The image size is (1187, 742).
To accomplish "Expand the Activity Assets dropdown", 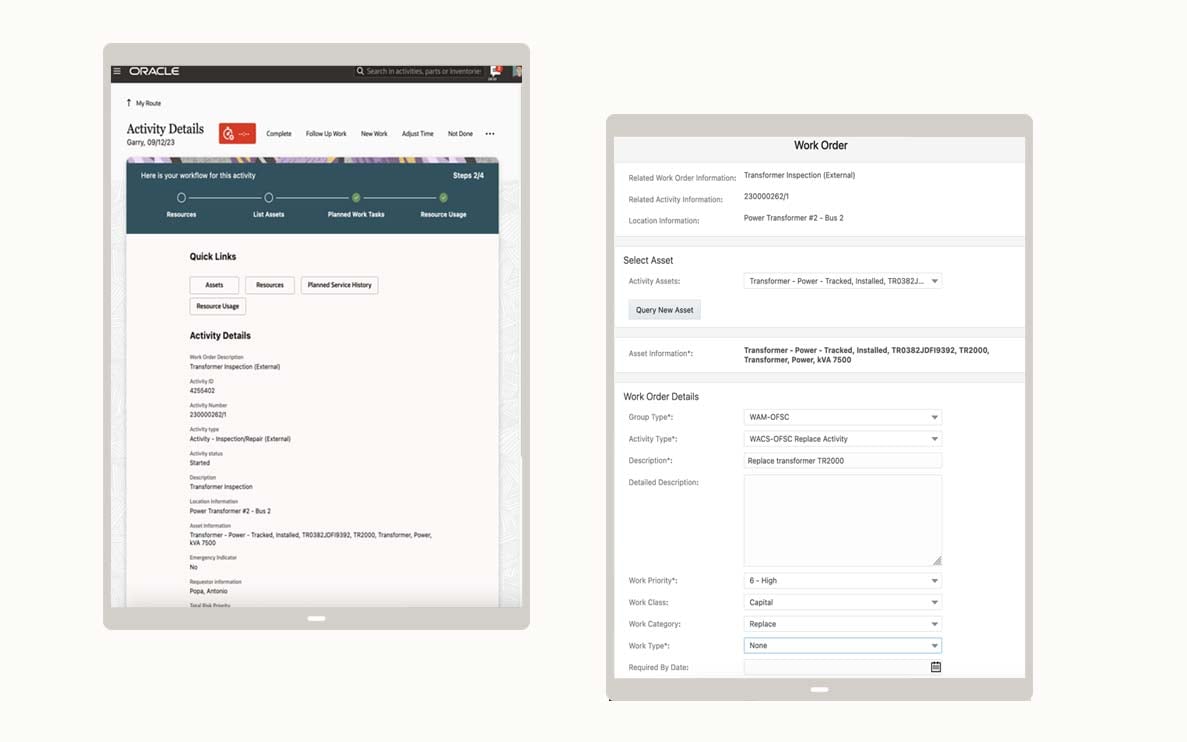I will coord(934,282).
